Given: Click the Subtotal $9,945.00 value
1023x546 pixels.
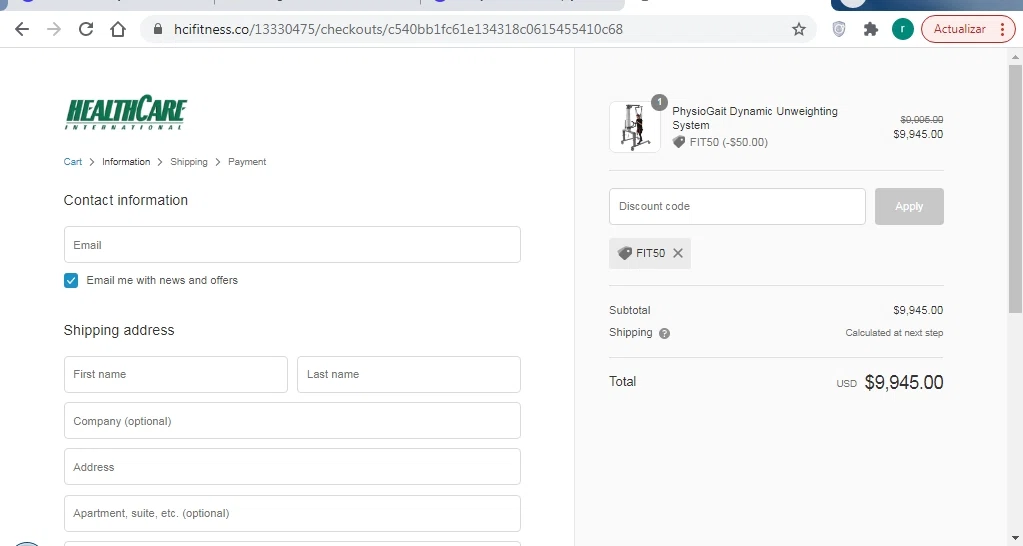Looking at the screenshot, I should (918, 311).
